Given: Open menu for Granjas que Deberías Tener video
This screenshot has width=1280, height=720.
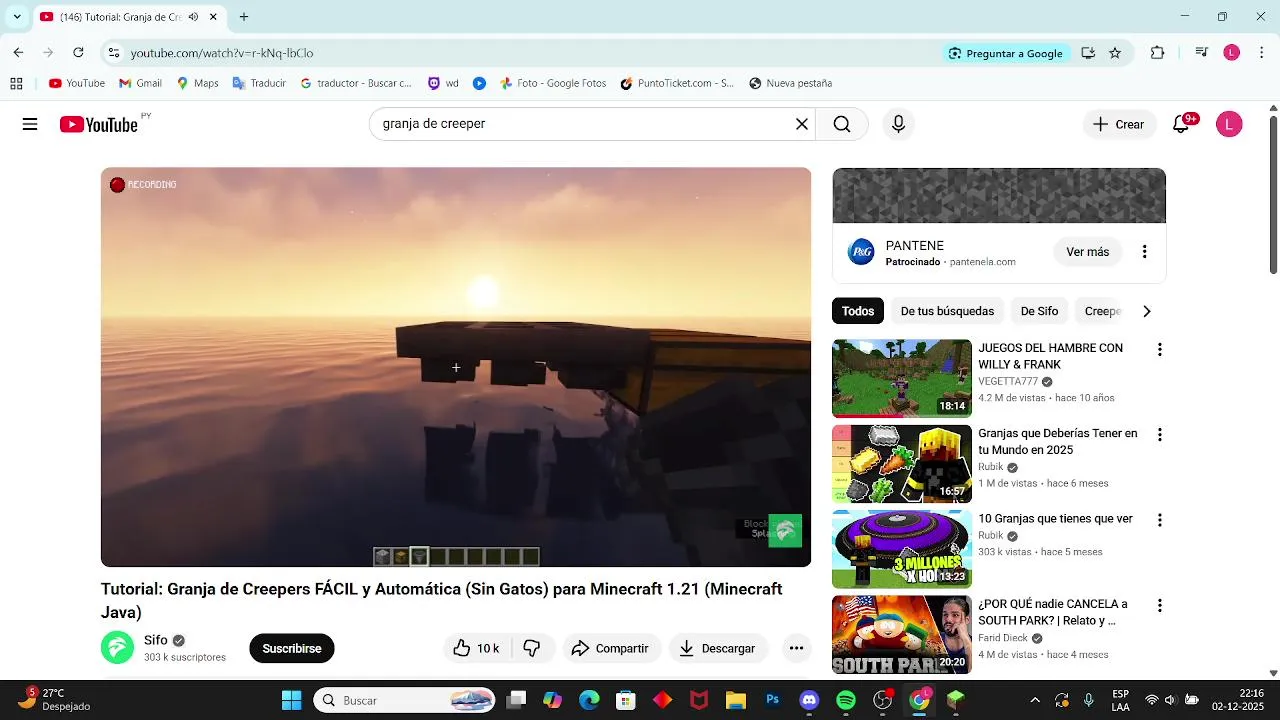Looking at the screenshot, I should [x=1160, y=435].
